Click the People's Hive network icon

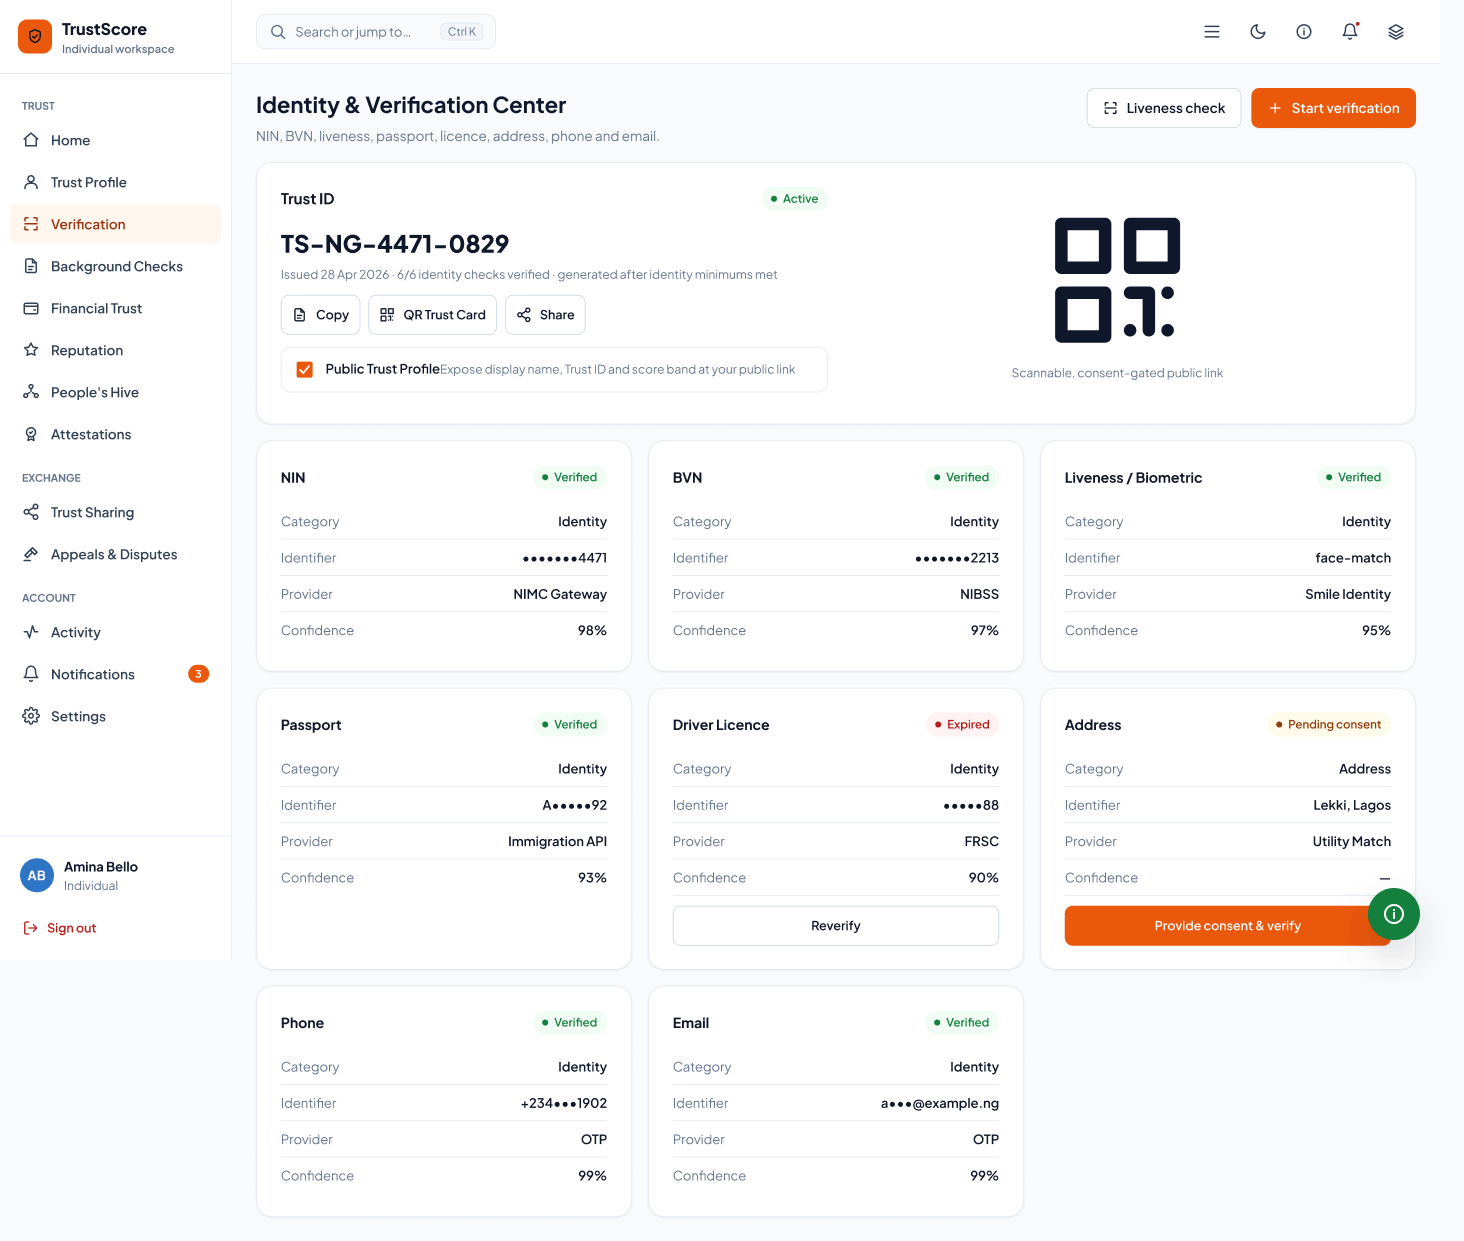coord(31,392)
